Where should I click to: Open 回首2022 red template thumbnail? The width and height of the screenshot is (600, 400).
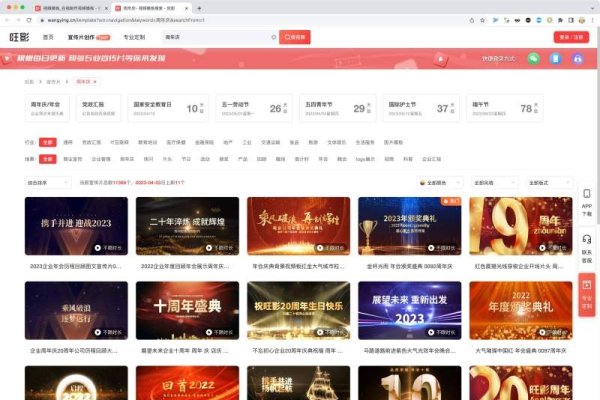(188, 383)
